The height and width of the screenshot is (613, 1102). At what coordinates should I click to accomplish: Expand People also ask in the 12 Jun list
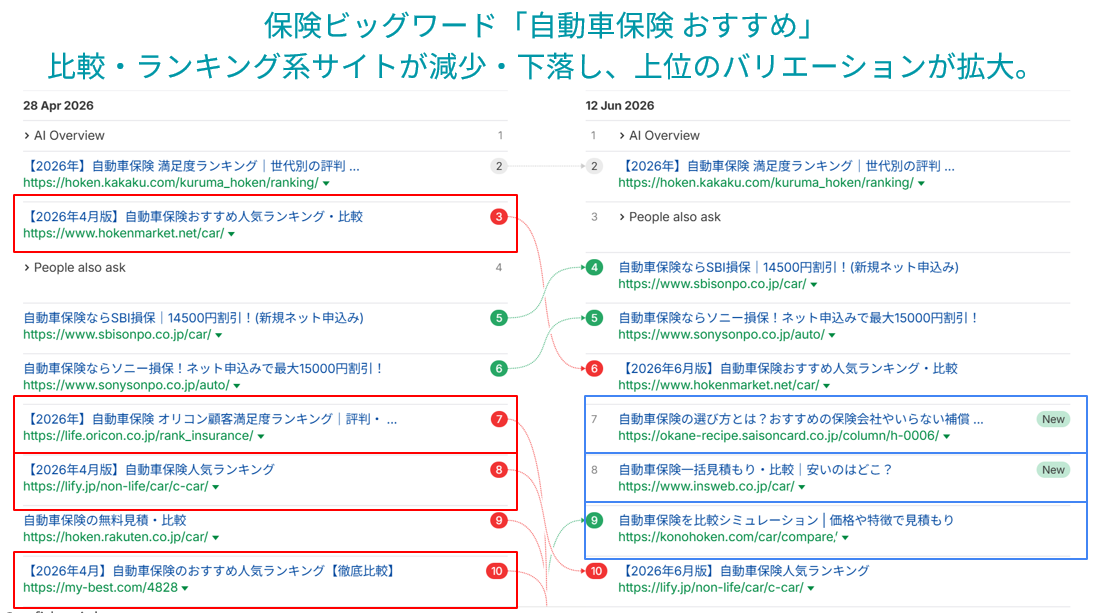(x=622, y=217)
